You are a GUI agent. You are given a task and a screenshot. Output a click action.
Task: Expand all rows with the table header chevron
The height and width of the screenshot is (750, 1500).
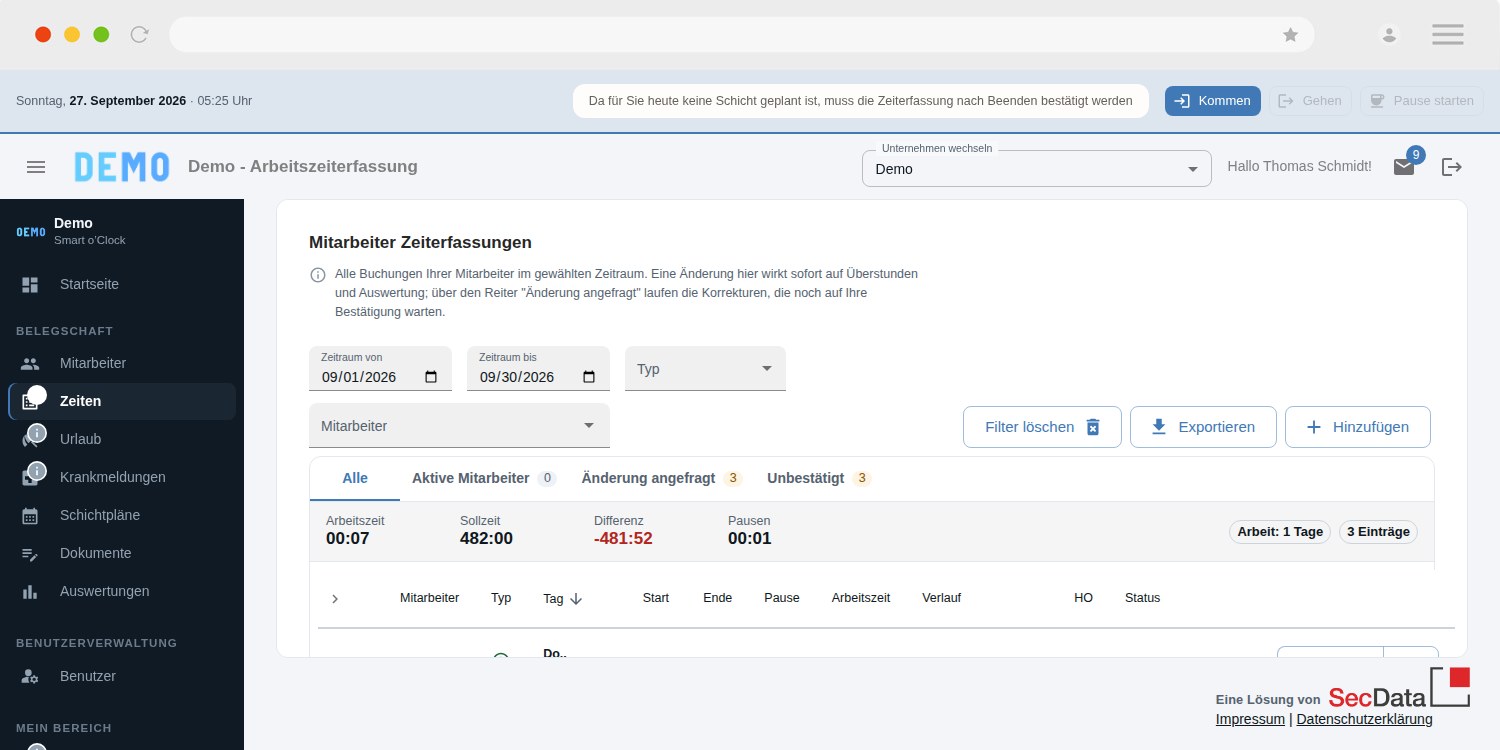click(335, 599)
